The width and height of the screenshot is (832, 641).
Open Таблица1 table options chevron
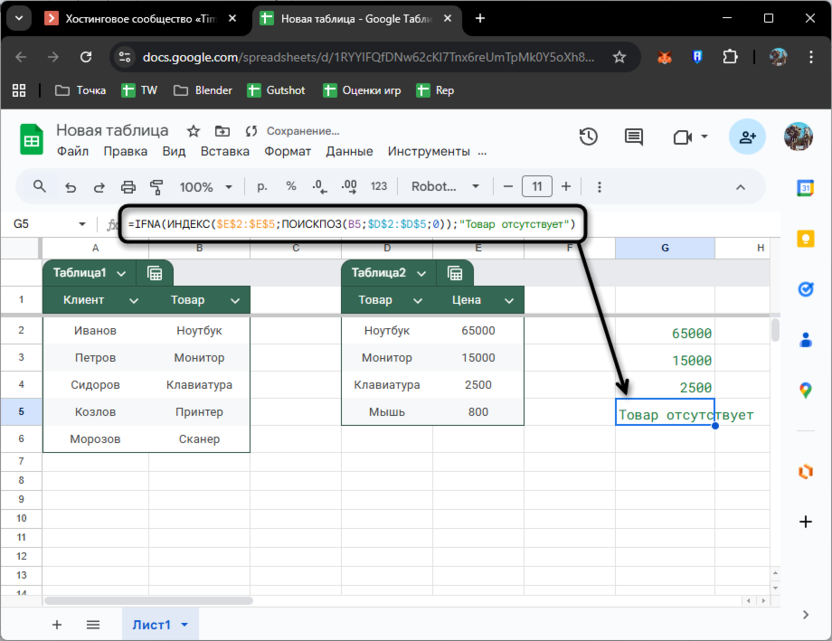point(122,273)
